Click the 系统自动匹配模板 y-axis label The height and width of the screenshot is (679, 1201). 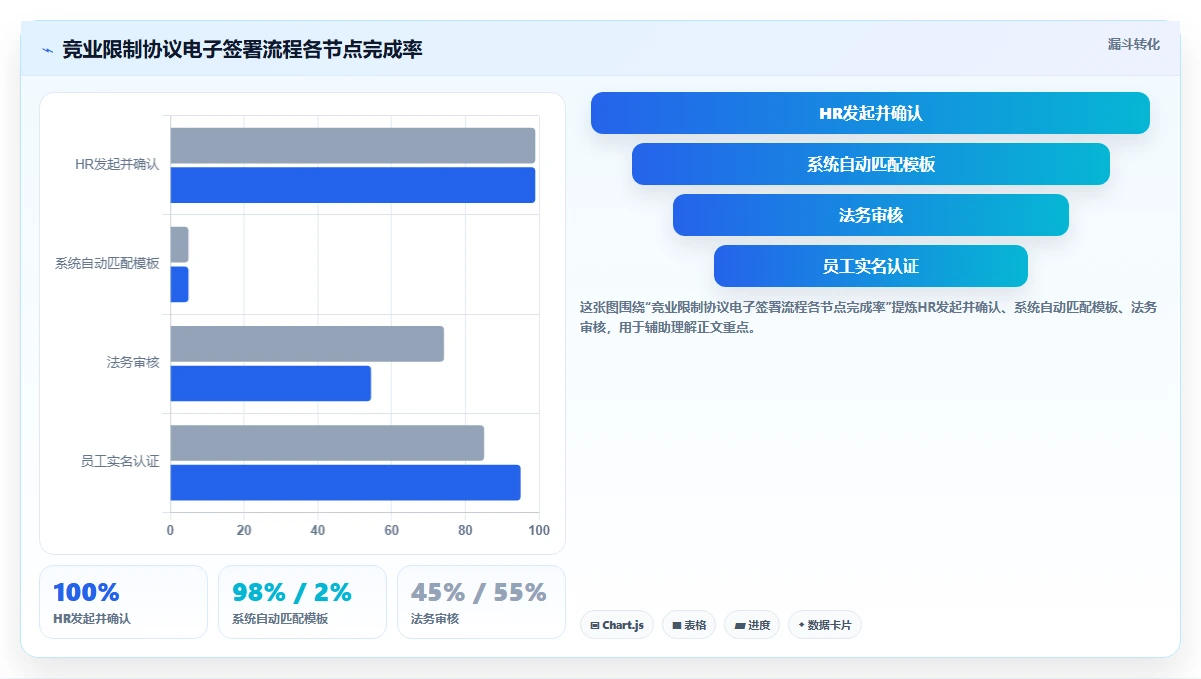[107, 264]
